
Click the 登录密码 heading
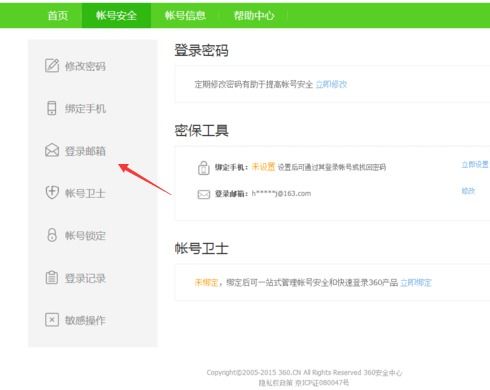point(201,51)
